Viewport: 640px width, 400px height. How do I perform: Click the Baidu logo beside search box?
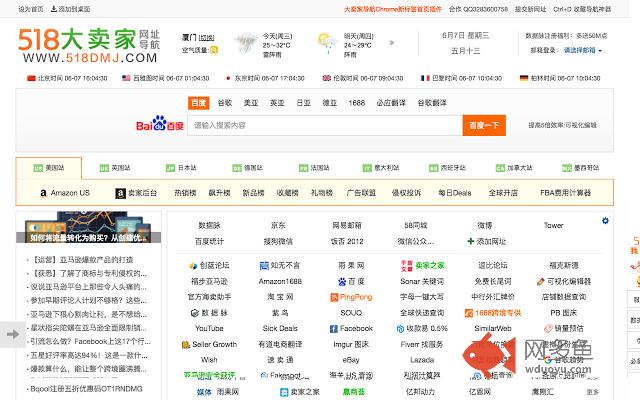(160, 124)
